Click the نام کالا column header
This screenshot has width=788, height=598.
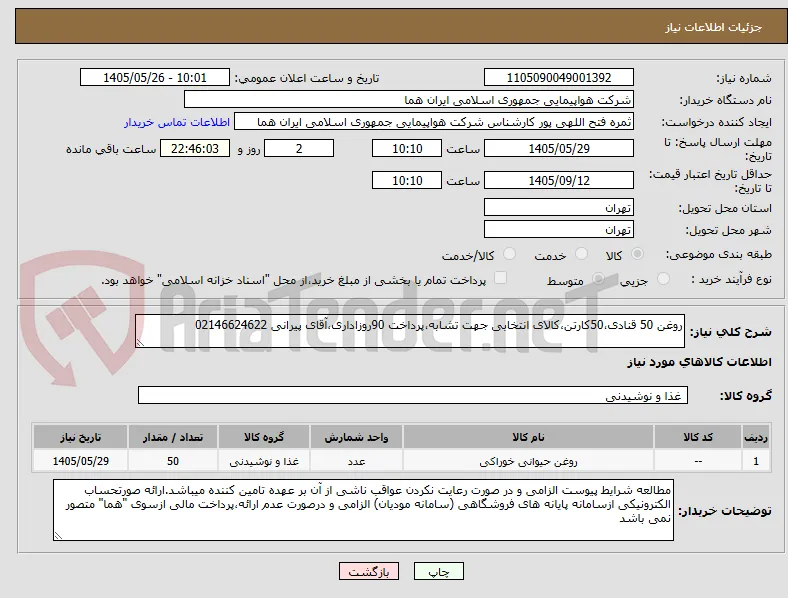[x=528, y=437]
